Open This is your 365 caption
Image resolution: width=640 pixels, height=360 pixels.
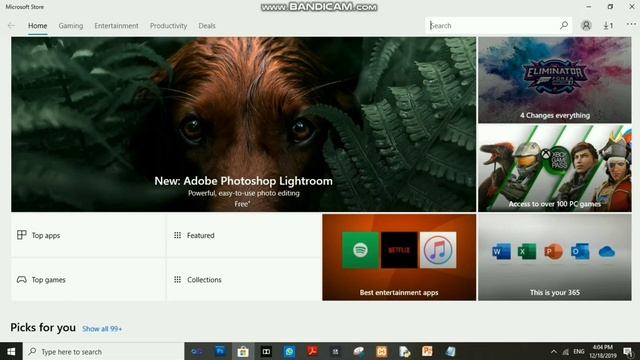point(555,292)
